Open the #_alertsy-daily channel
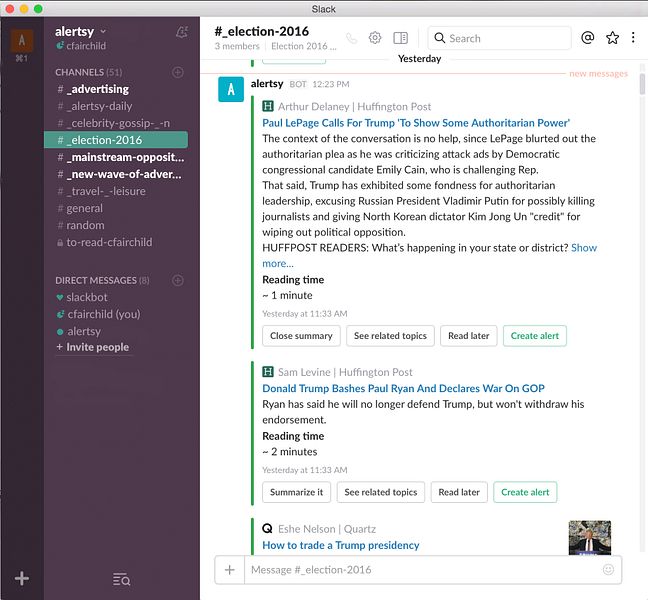This screenshot has width=648, height=600. [116, 106]
